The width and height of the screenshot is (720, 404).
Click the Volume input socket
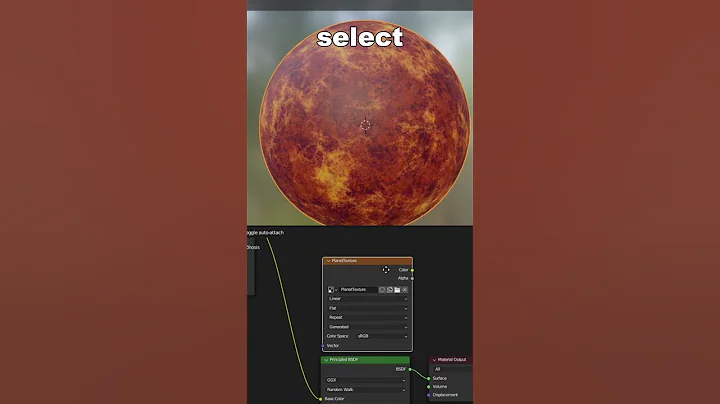click(429, 387)
